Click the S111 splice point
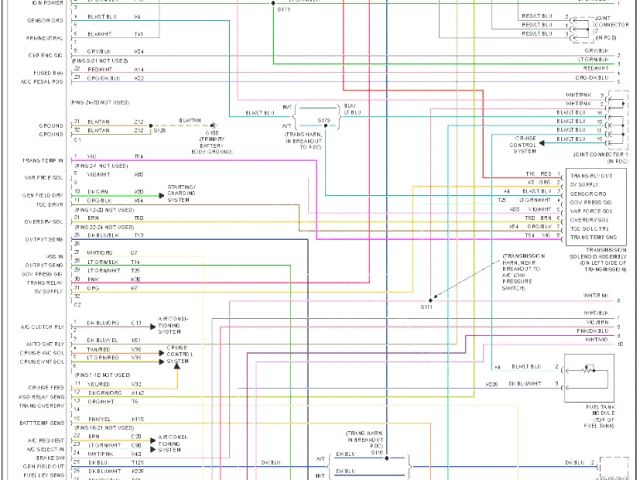640x480 pixels. (x=431, y=299)
